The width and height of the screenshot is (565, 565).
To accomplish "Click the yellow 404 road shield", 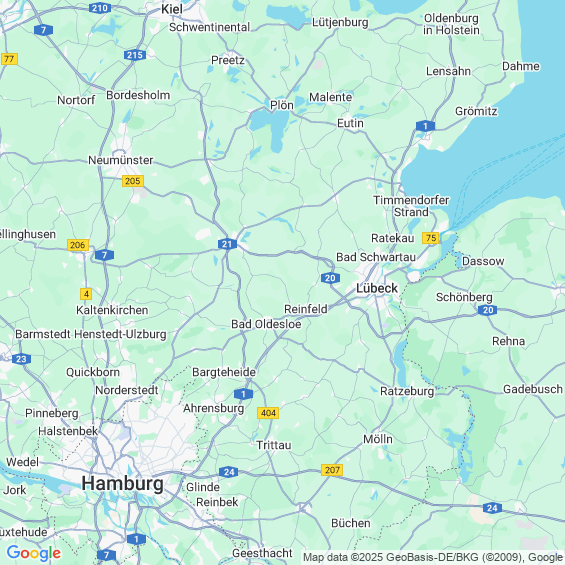I will point(268,413).
